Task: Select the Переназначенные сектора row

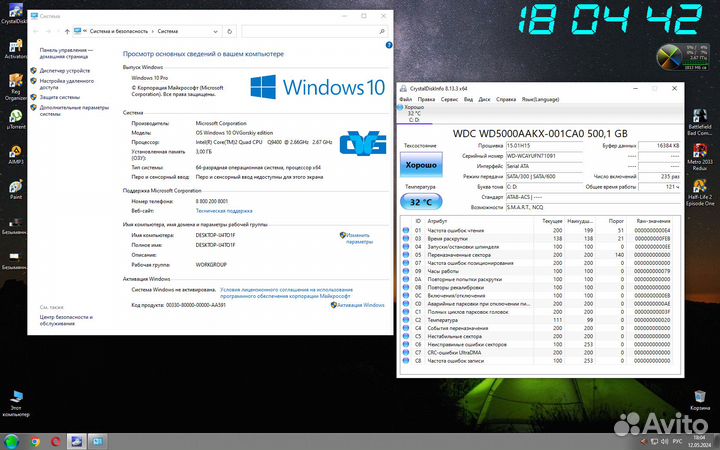Action: coord(540,255)
